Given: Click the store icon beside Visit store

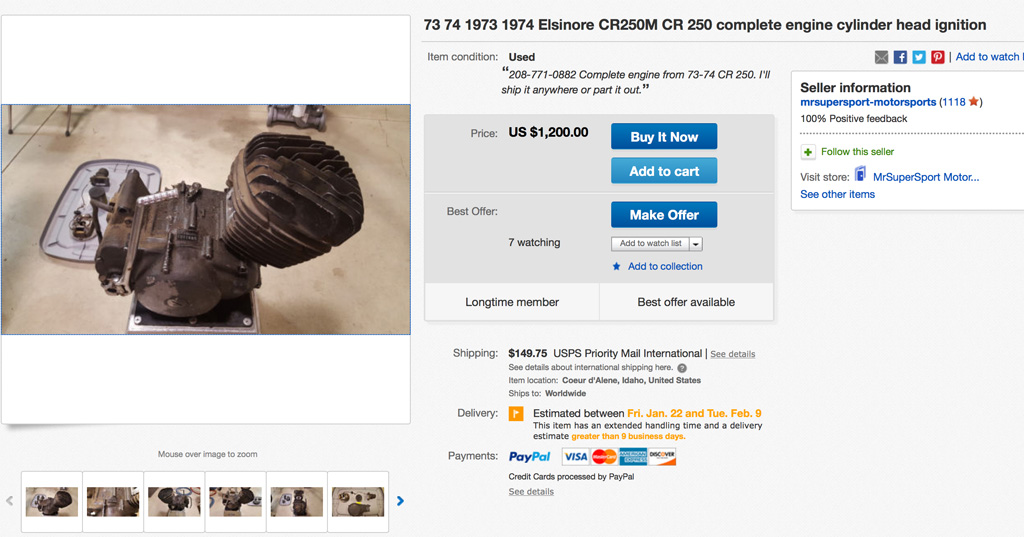Looking at the screenshot, I should (x=860, y=176).
